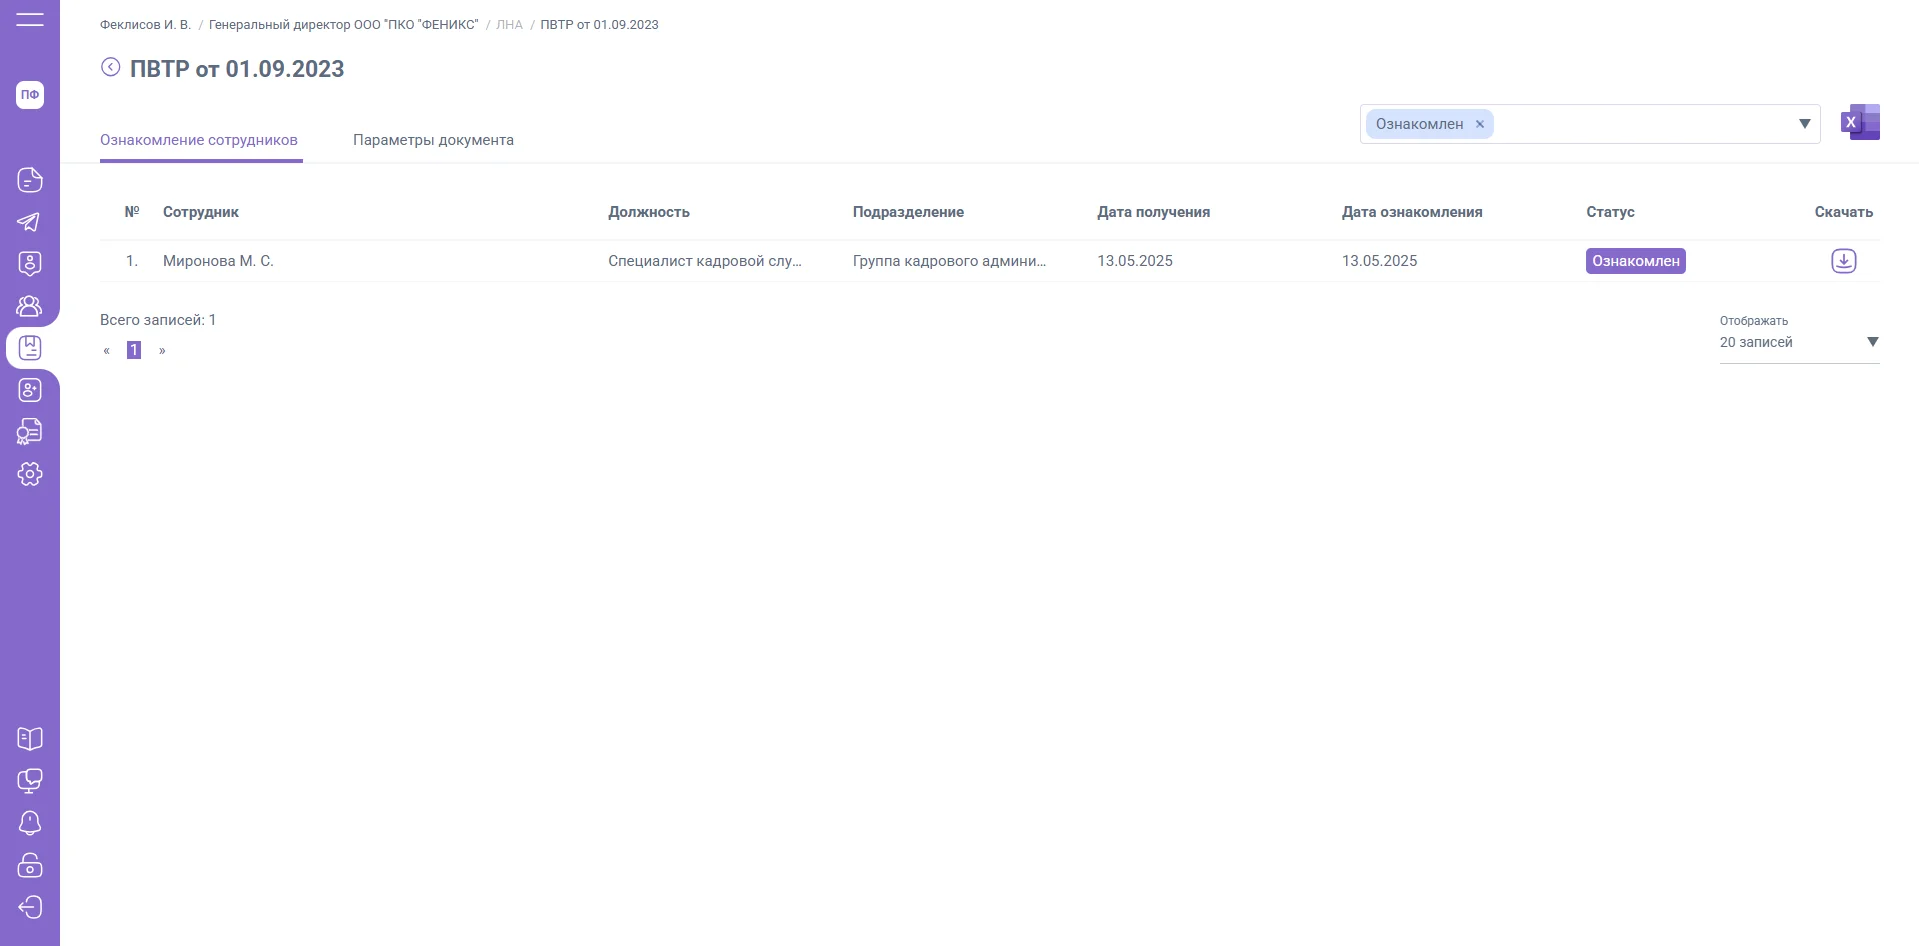Go to next page in pagination

162,351
